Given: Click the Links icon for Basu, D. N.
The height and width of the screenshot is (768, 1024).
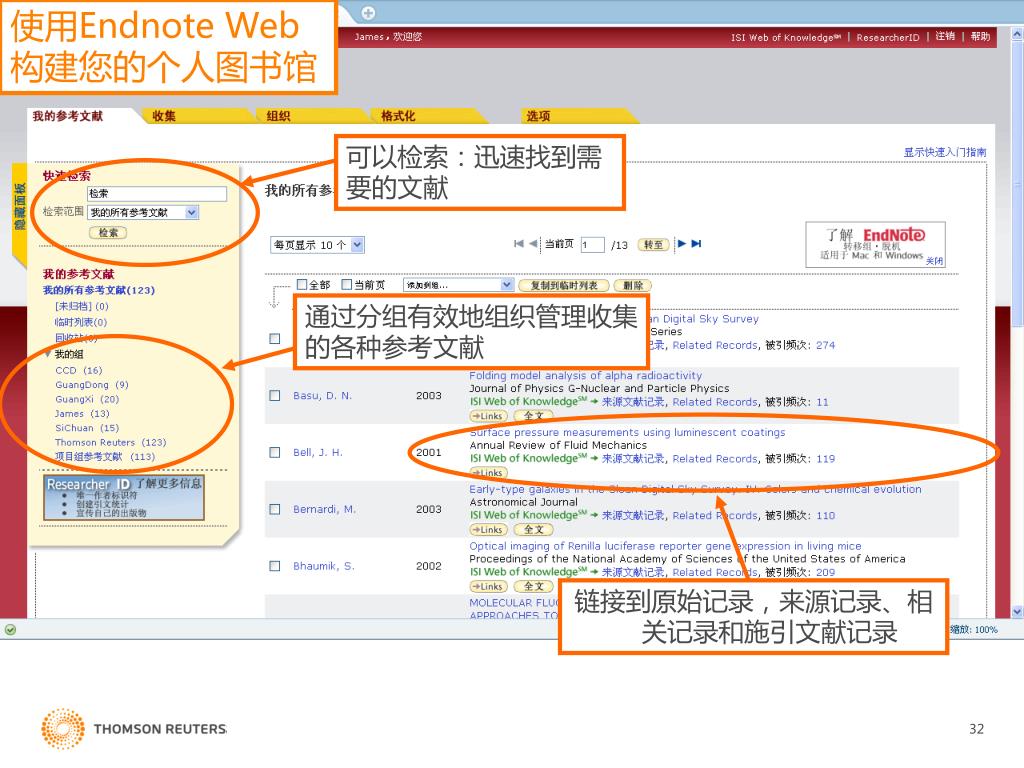Looking at the screenshot, I should pos(488,416).
